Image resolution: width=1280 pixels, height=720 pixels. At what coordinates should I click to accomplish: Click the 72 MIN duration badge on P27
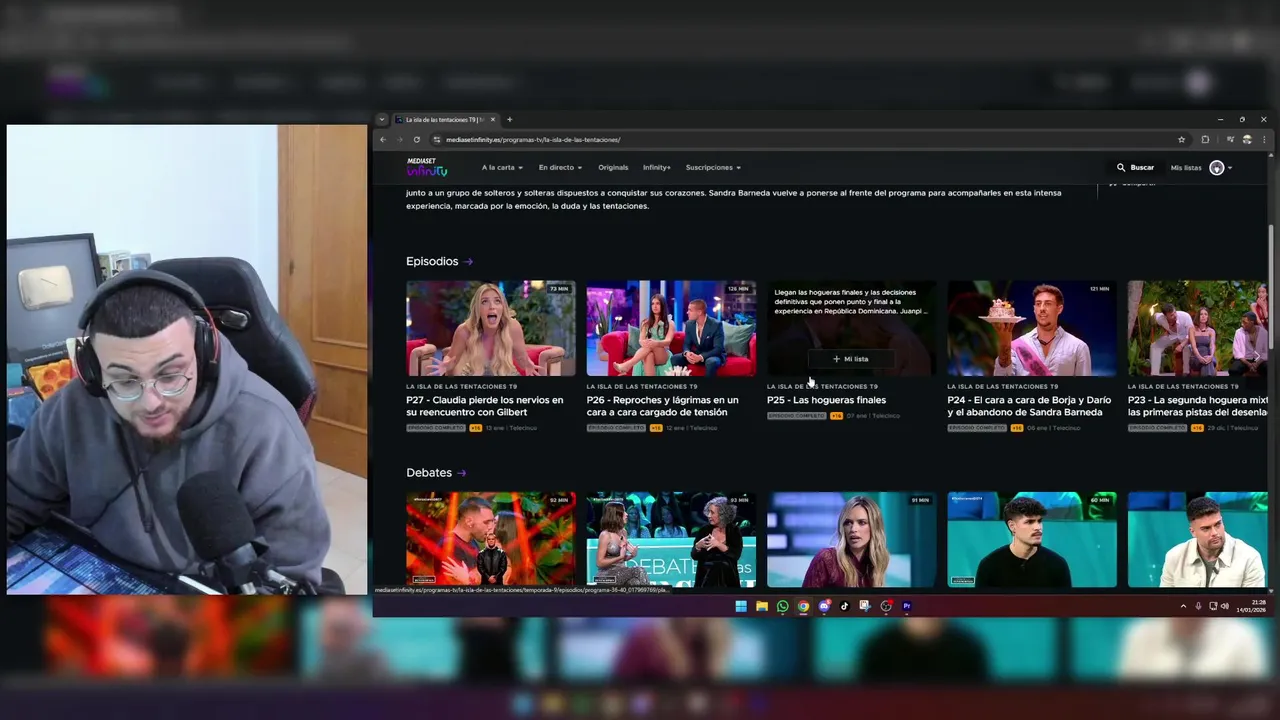pyautogui.click(x=559, y=289)
